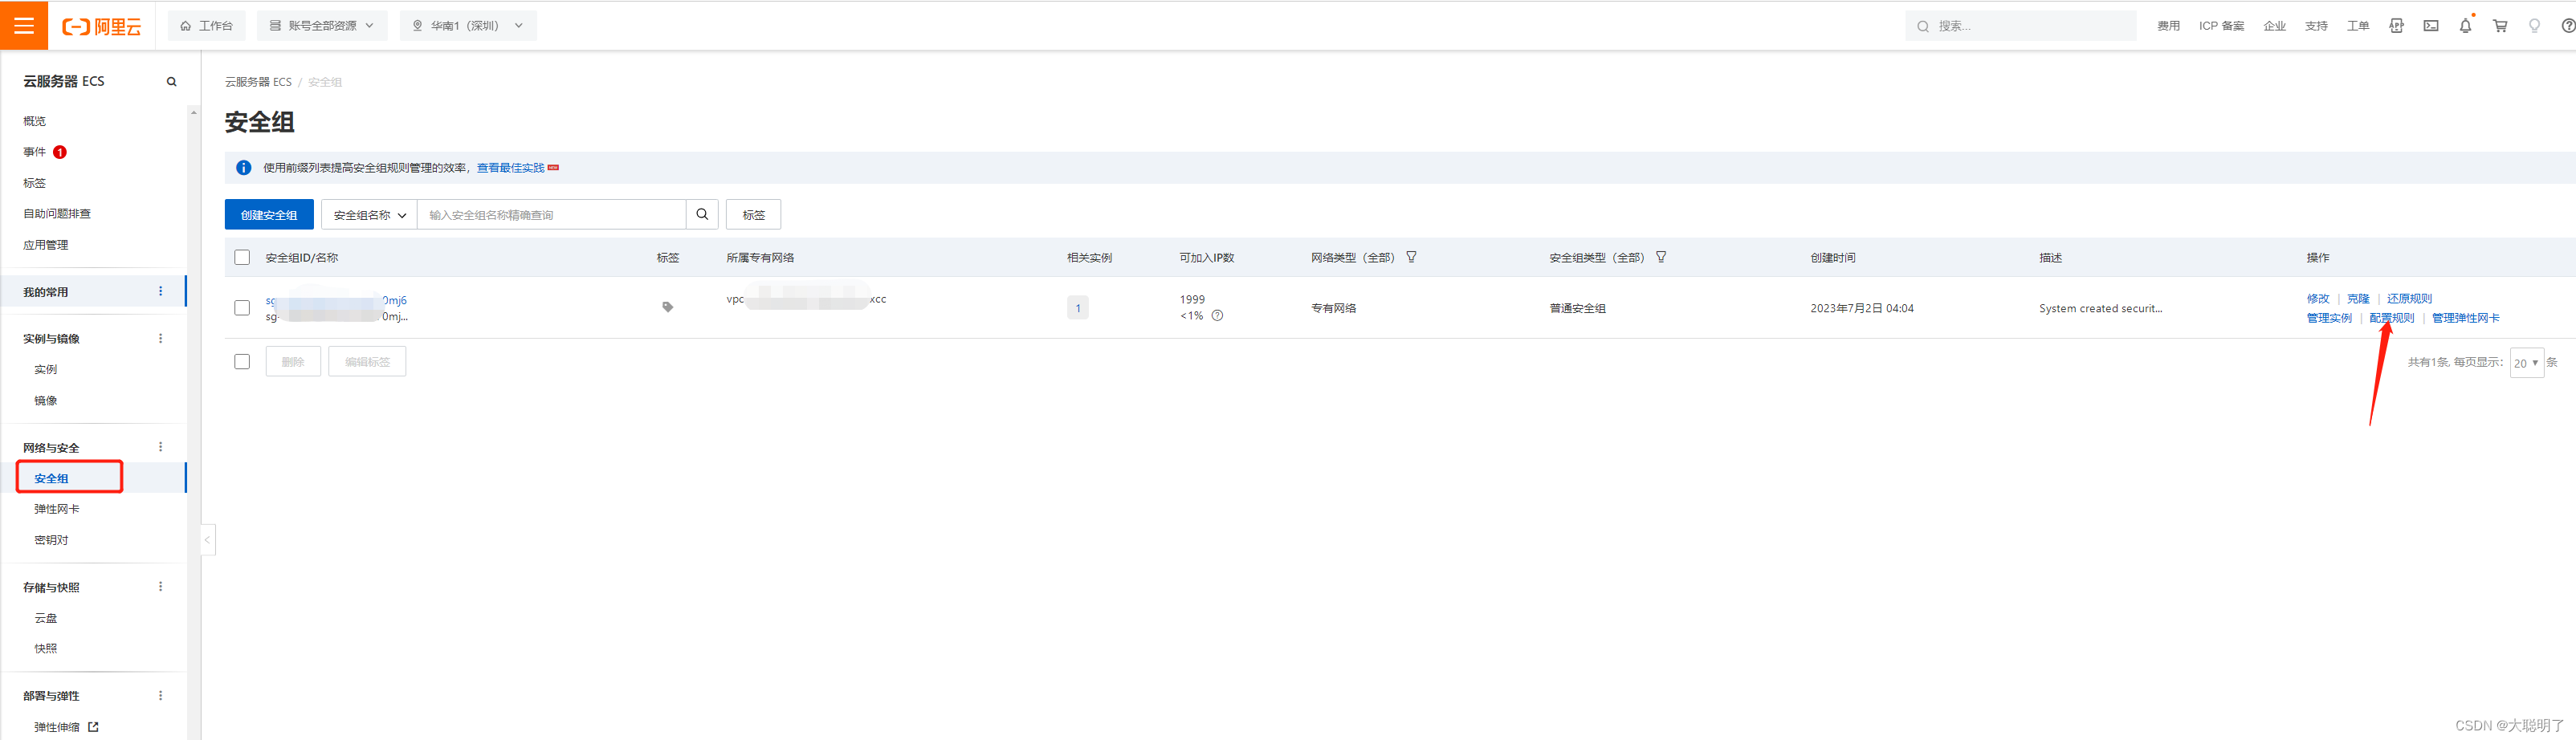The height and width of the screenshot is (740, 2576).
Task: Click the related instance count badge 1
Action: (x=1077, y=307)
